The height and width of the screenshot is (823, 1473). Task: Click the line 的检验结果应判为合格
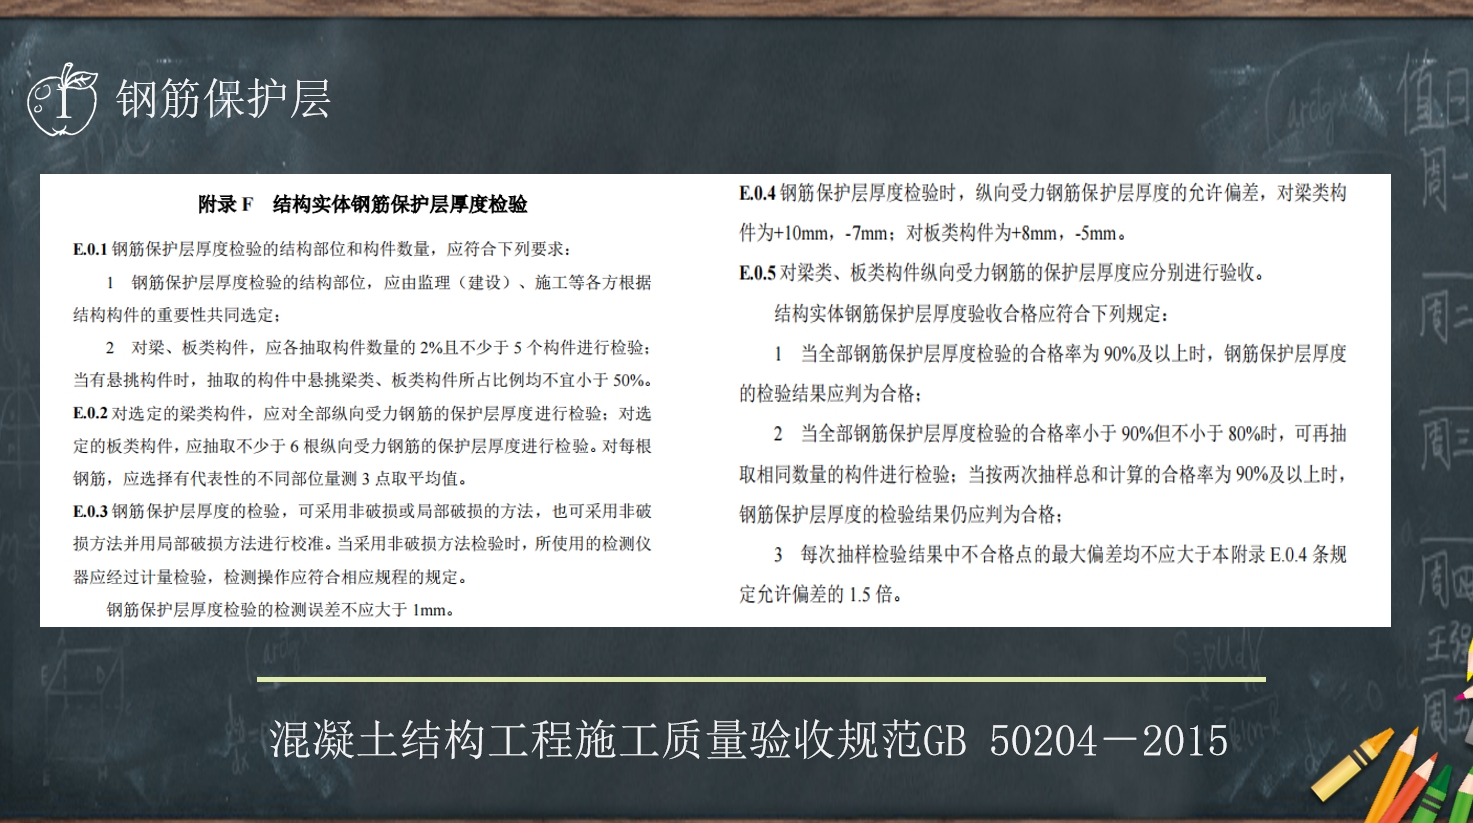point(832,393)
